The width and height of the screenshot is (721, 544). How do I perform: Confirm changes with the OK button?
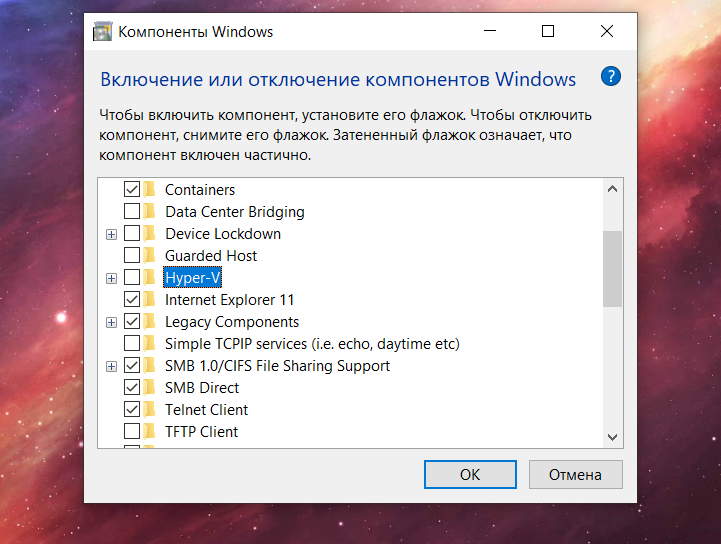(470, 475)
